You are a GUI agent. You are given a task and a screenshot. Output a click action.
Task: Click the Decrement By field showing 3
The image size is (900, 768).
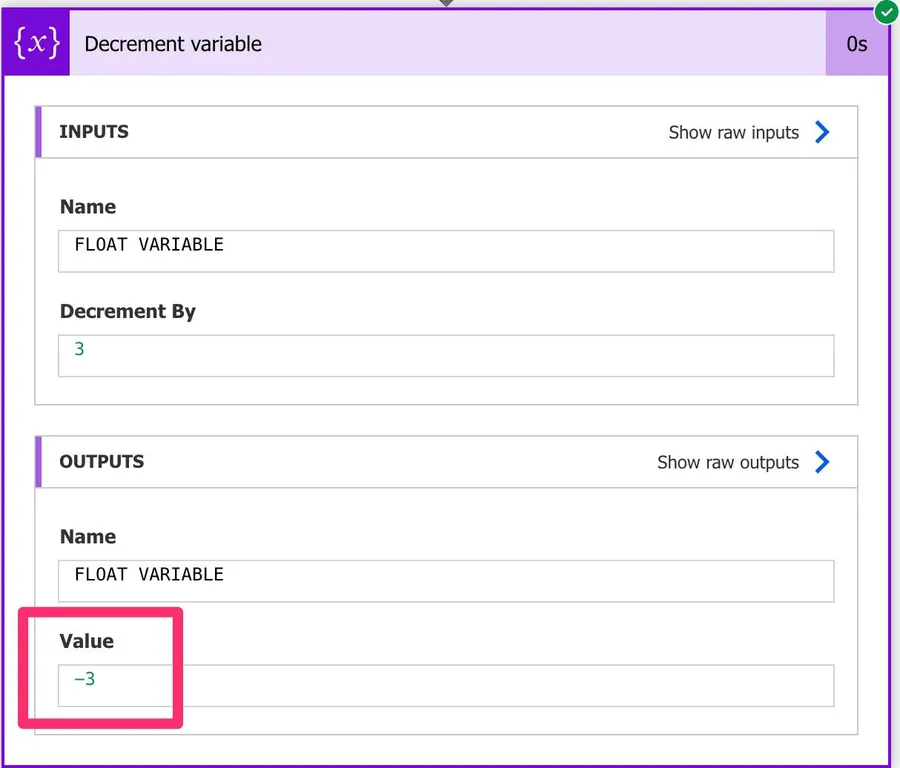point(446,356)
